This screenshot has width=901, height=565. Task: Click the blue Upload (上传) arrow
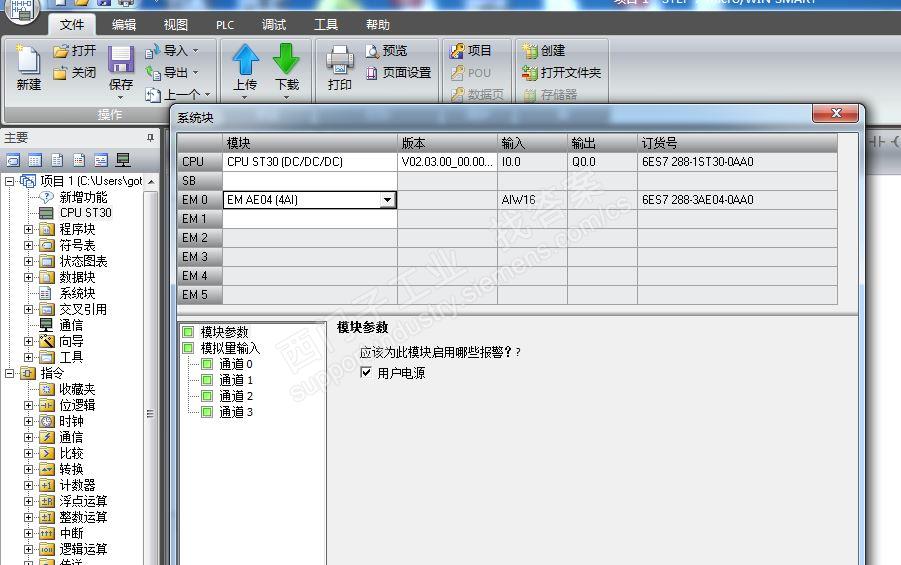245,59
